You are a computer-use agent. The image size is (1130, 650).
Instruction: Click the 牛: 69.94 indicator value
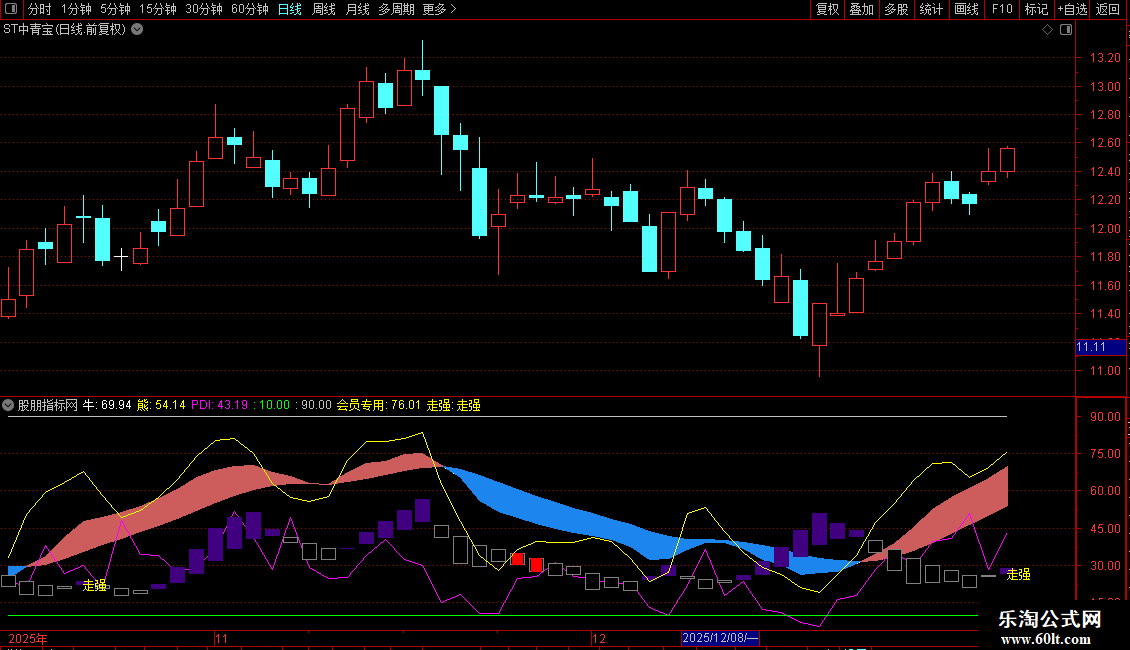pyautogui.click(x=107, y=405)
